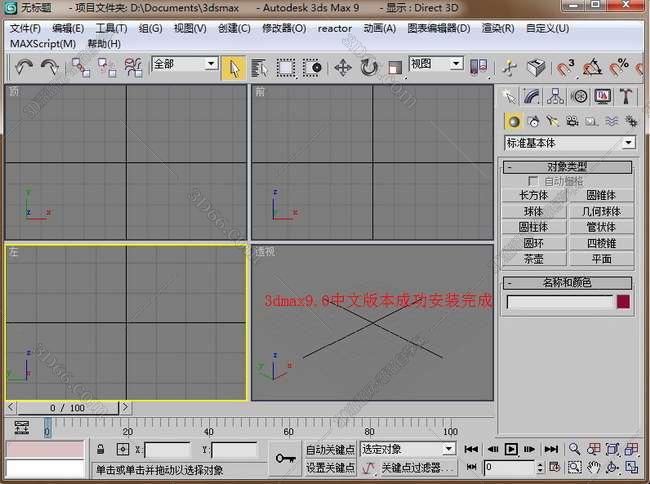Click the object name input field

coord(560,302)
